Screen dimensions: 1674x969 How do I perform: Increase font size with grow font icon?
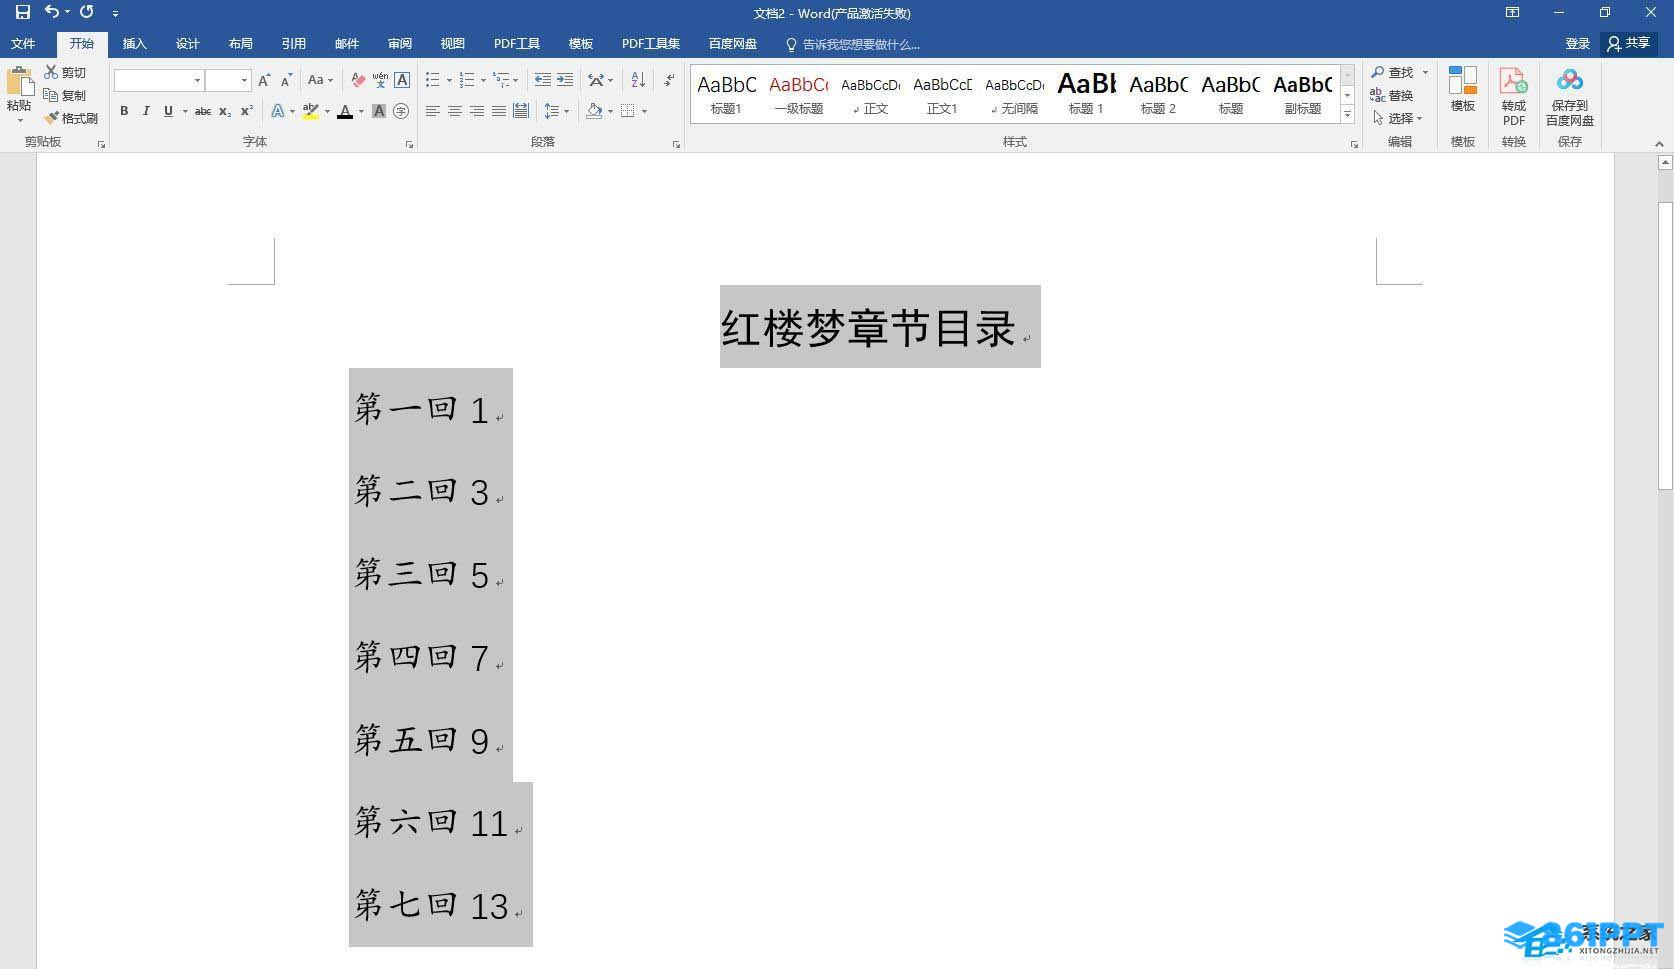click(x=264, y=80)
